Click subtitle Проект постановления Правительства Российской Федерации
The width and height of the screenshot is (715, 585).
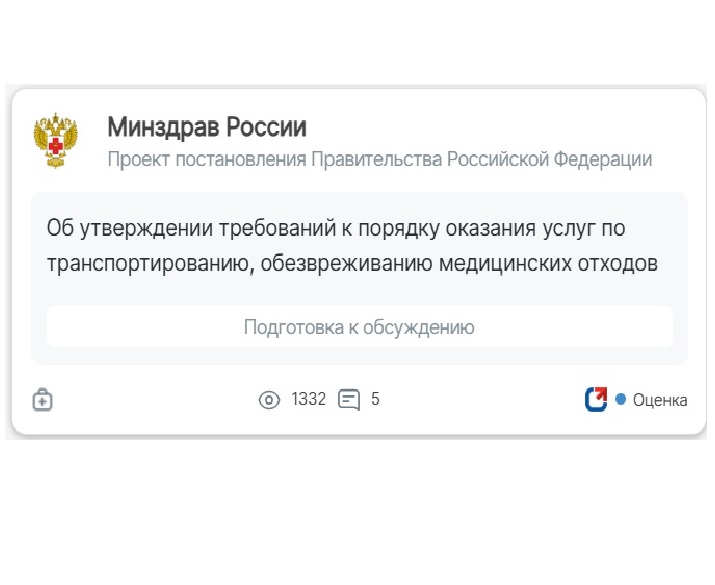tap(380, 160)
